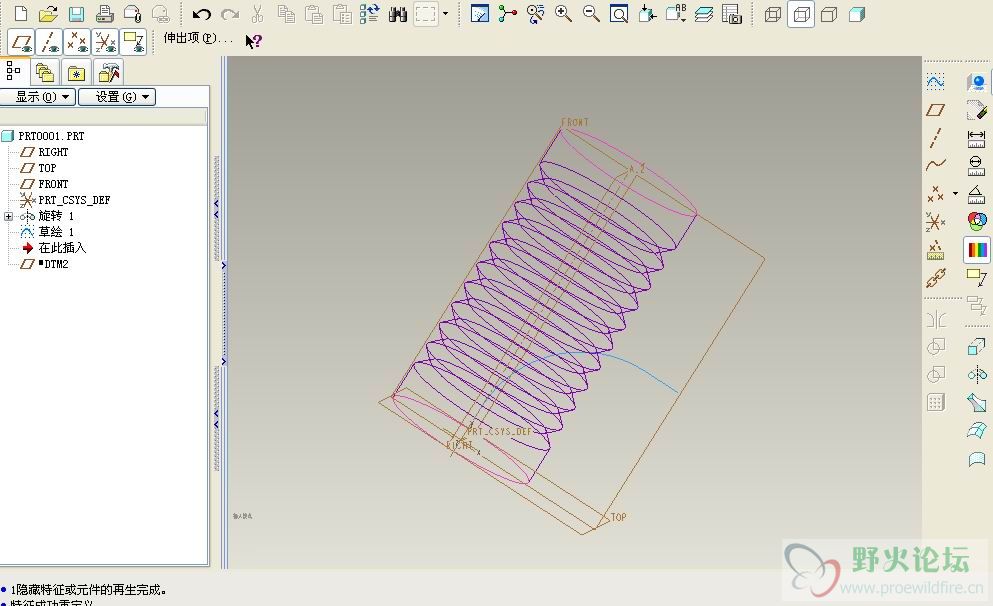Image resolution: width=993 pixels, height=606 pixels.
Task: Zoom out with the minus magnifier
Action: (591, 14)
